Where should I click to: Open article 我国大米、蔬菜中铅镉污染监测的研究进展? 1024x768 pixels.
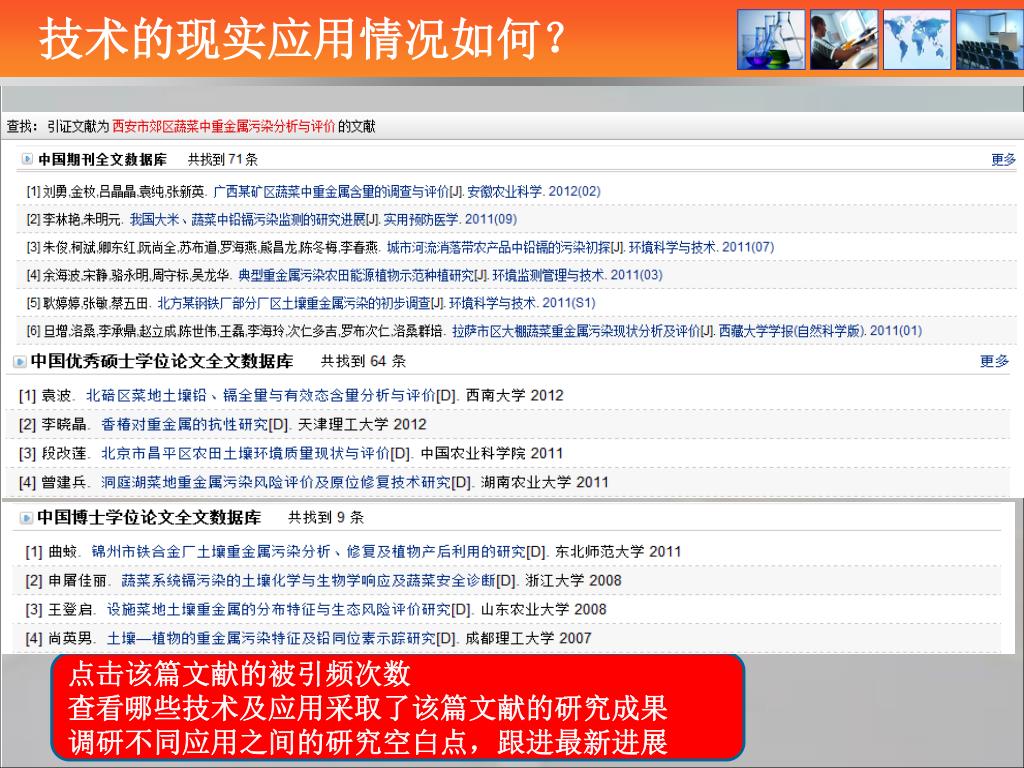248,219
